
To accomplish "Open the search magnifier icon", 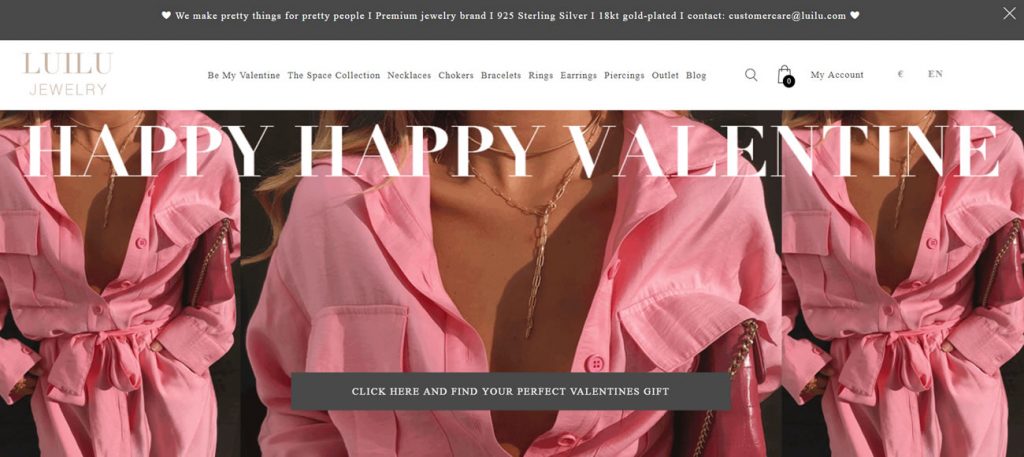I will (751, 75).
